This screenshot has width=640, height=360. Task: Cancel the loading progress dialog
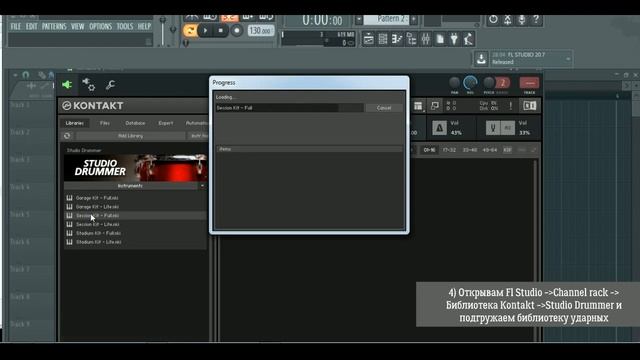coord(384,108)
